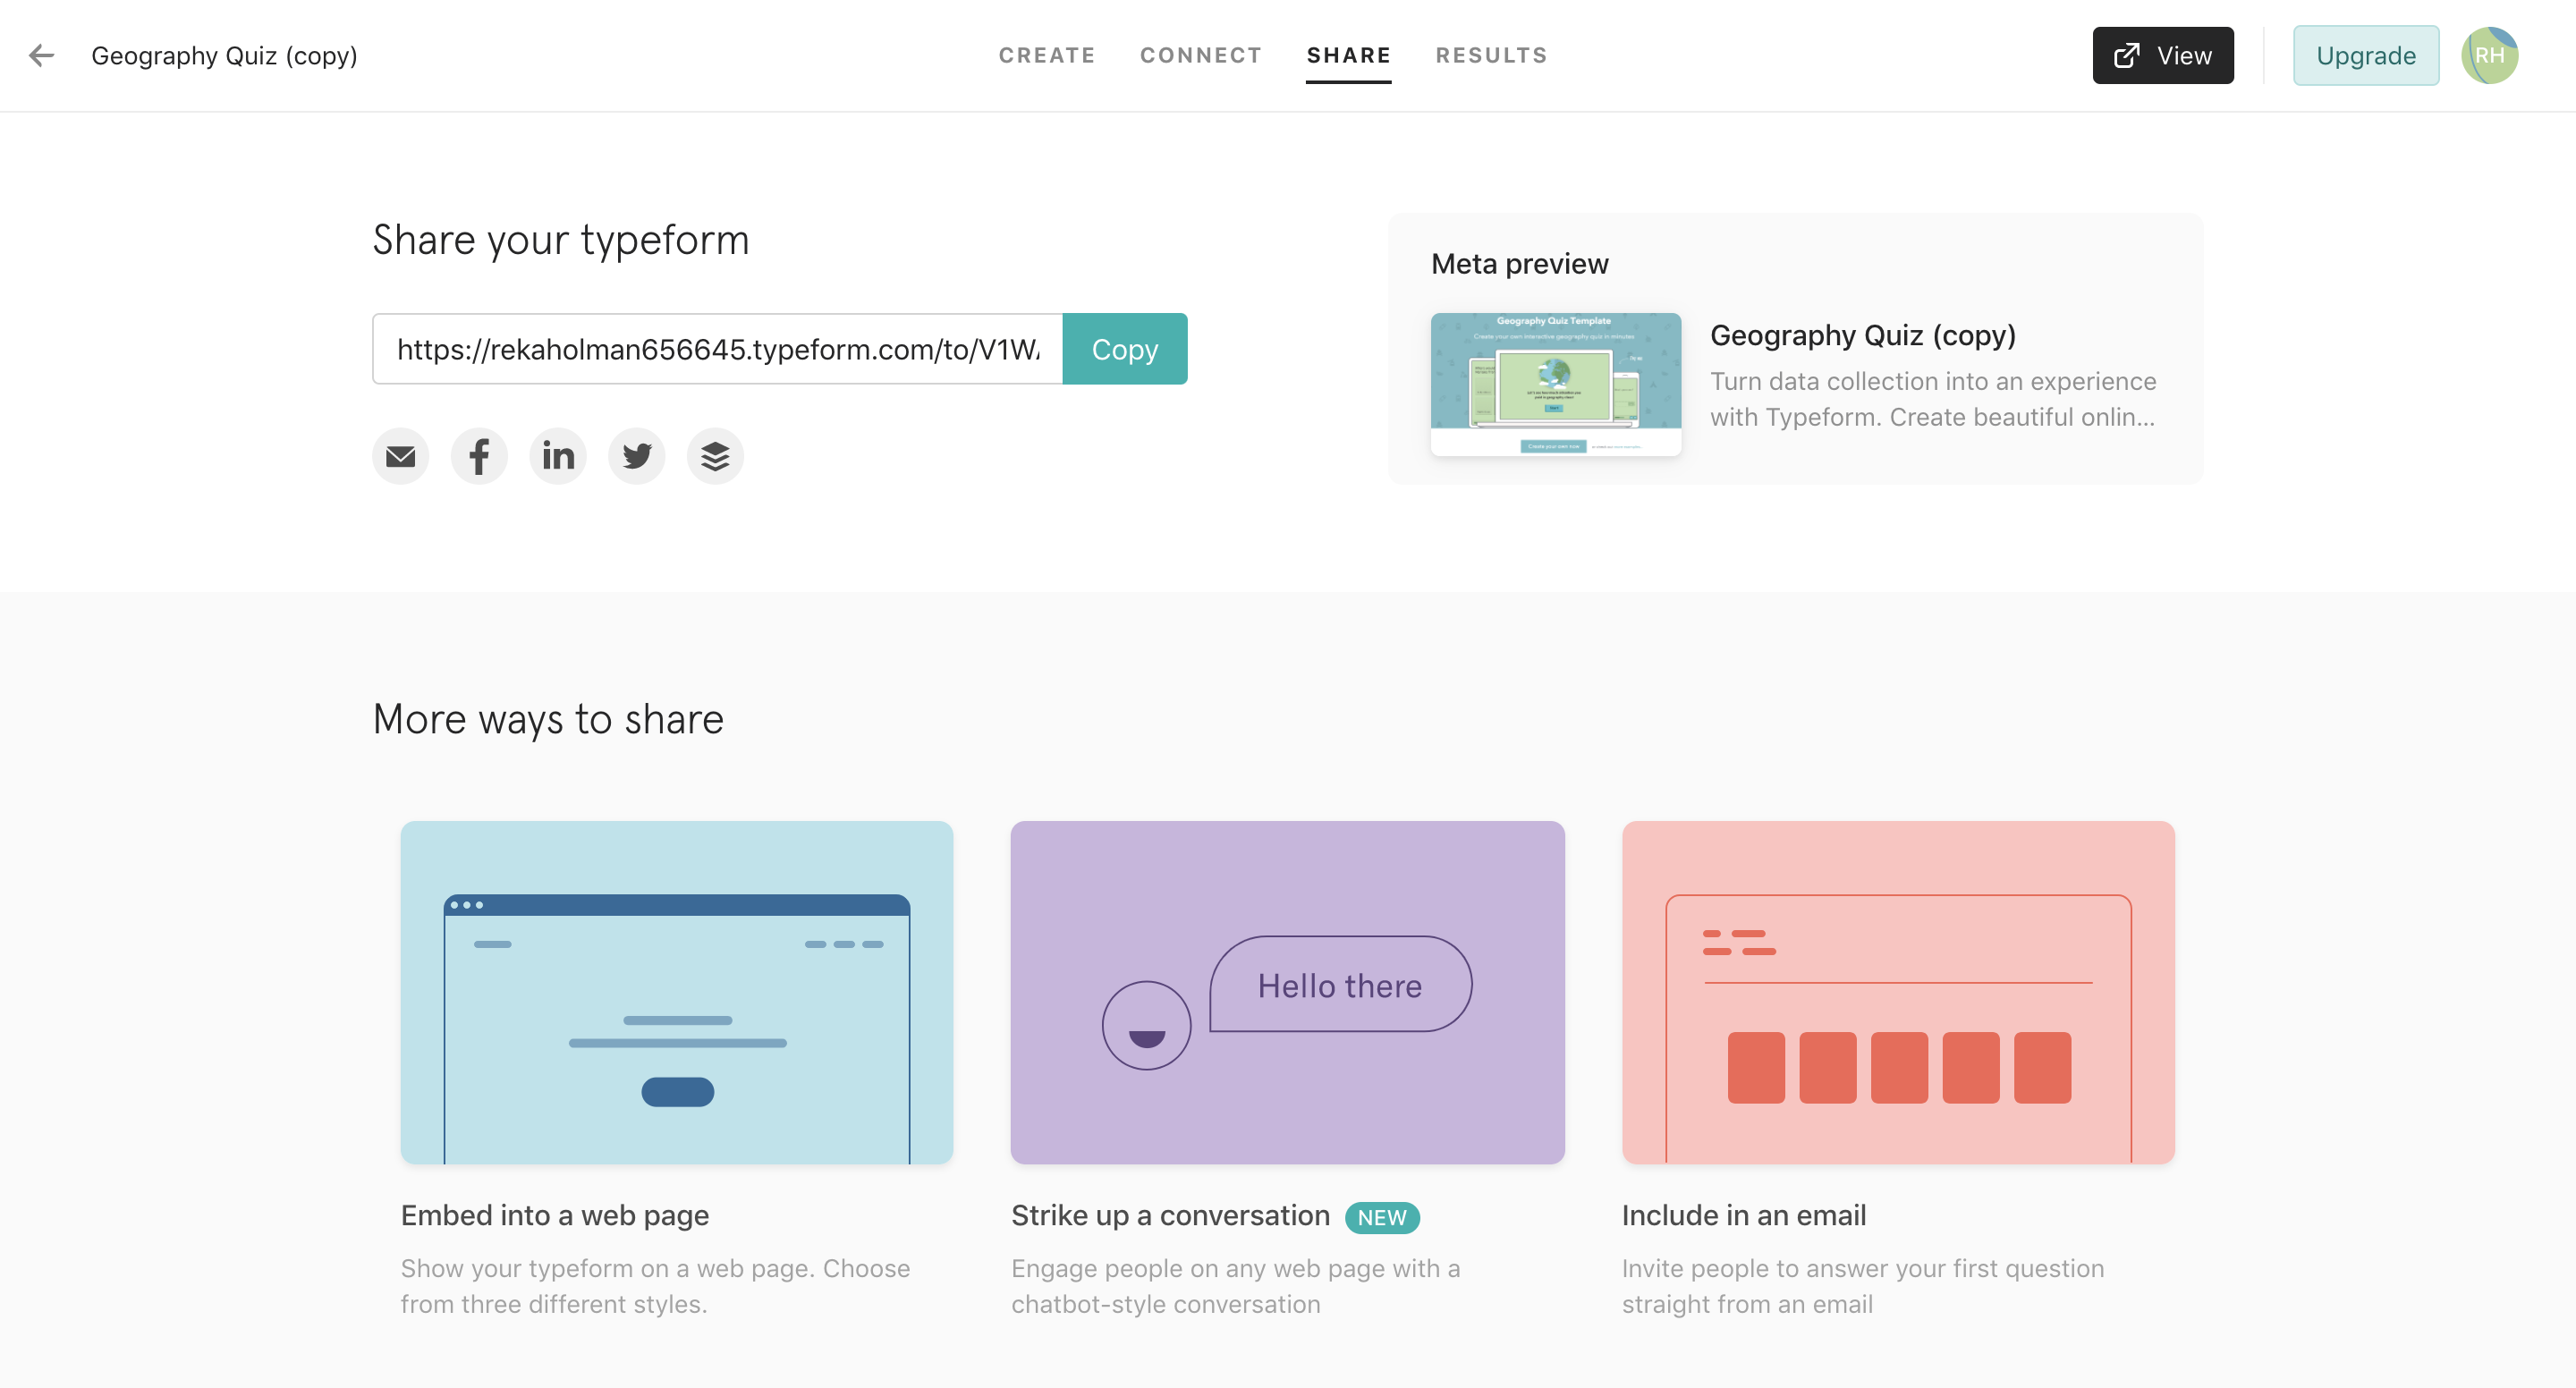
Task: Click the Upgrade button
Action: (x=2366, y=55)
